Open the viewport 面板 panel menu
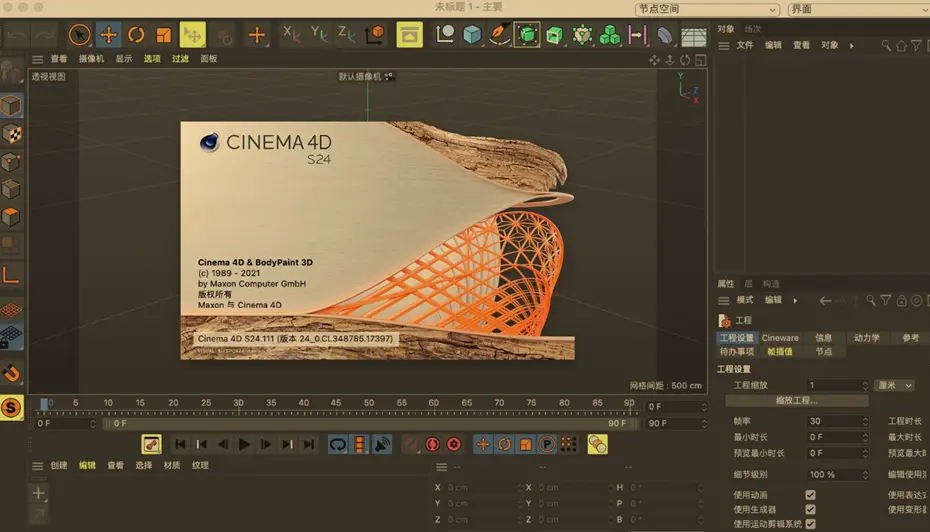This screenshot has height=532, width=930. point(209,59)
